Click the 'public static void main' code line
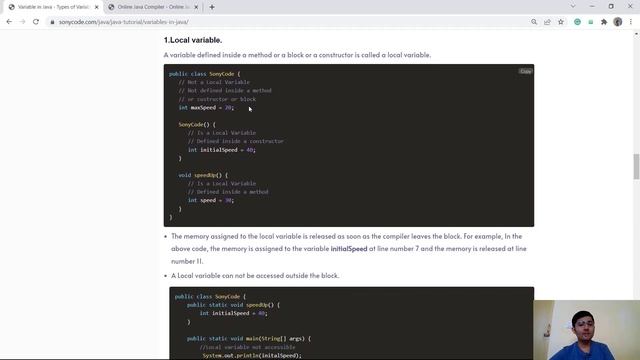This screenshot has height=360, width=640. (x=249, y=338)
